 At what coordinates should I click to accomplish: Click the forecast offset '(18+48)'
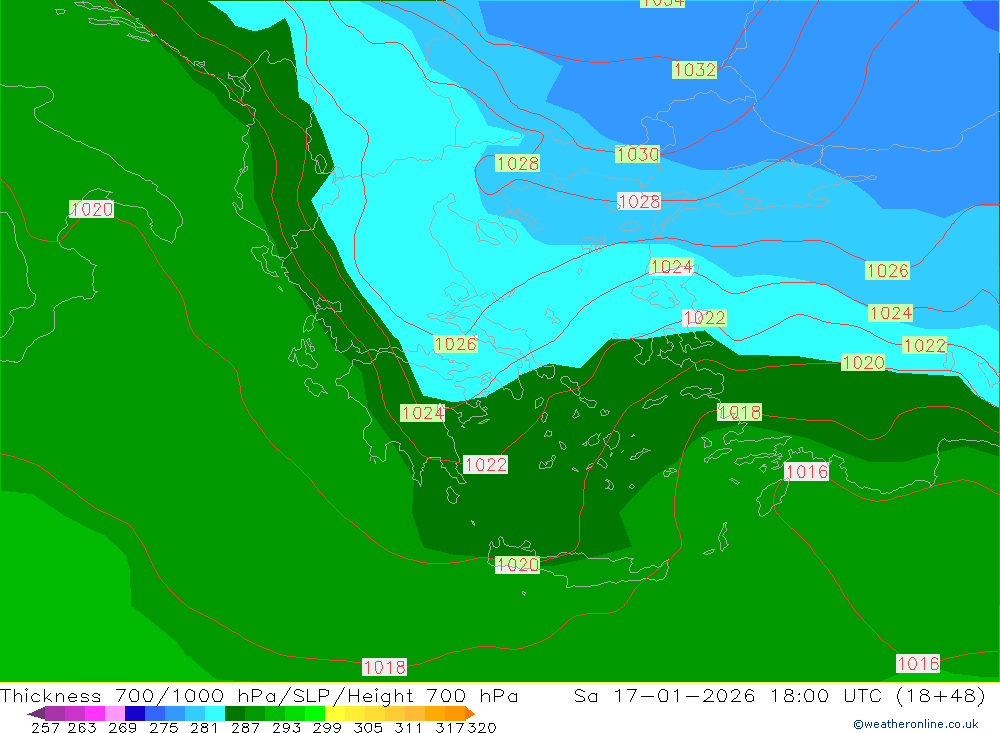click(940, 695)
